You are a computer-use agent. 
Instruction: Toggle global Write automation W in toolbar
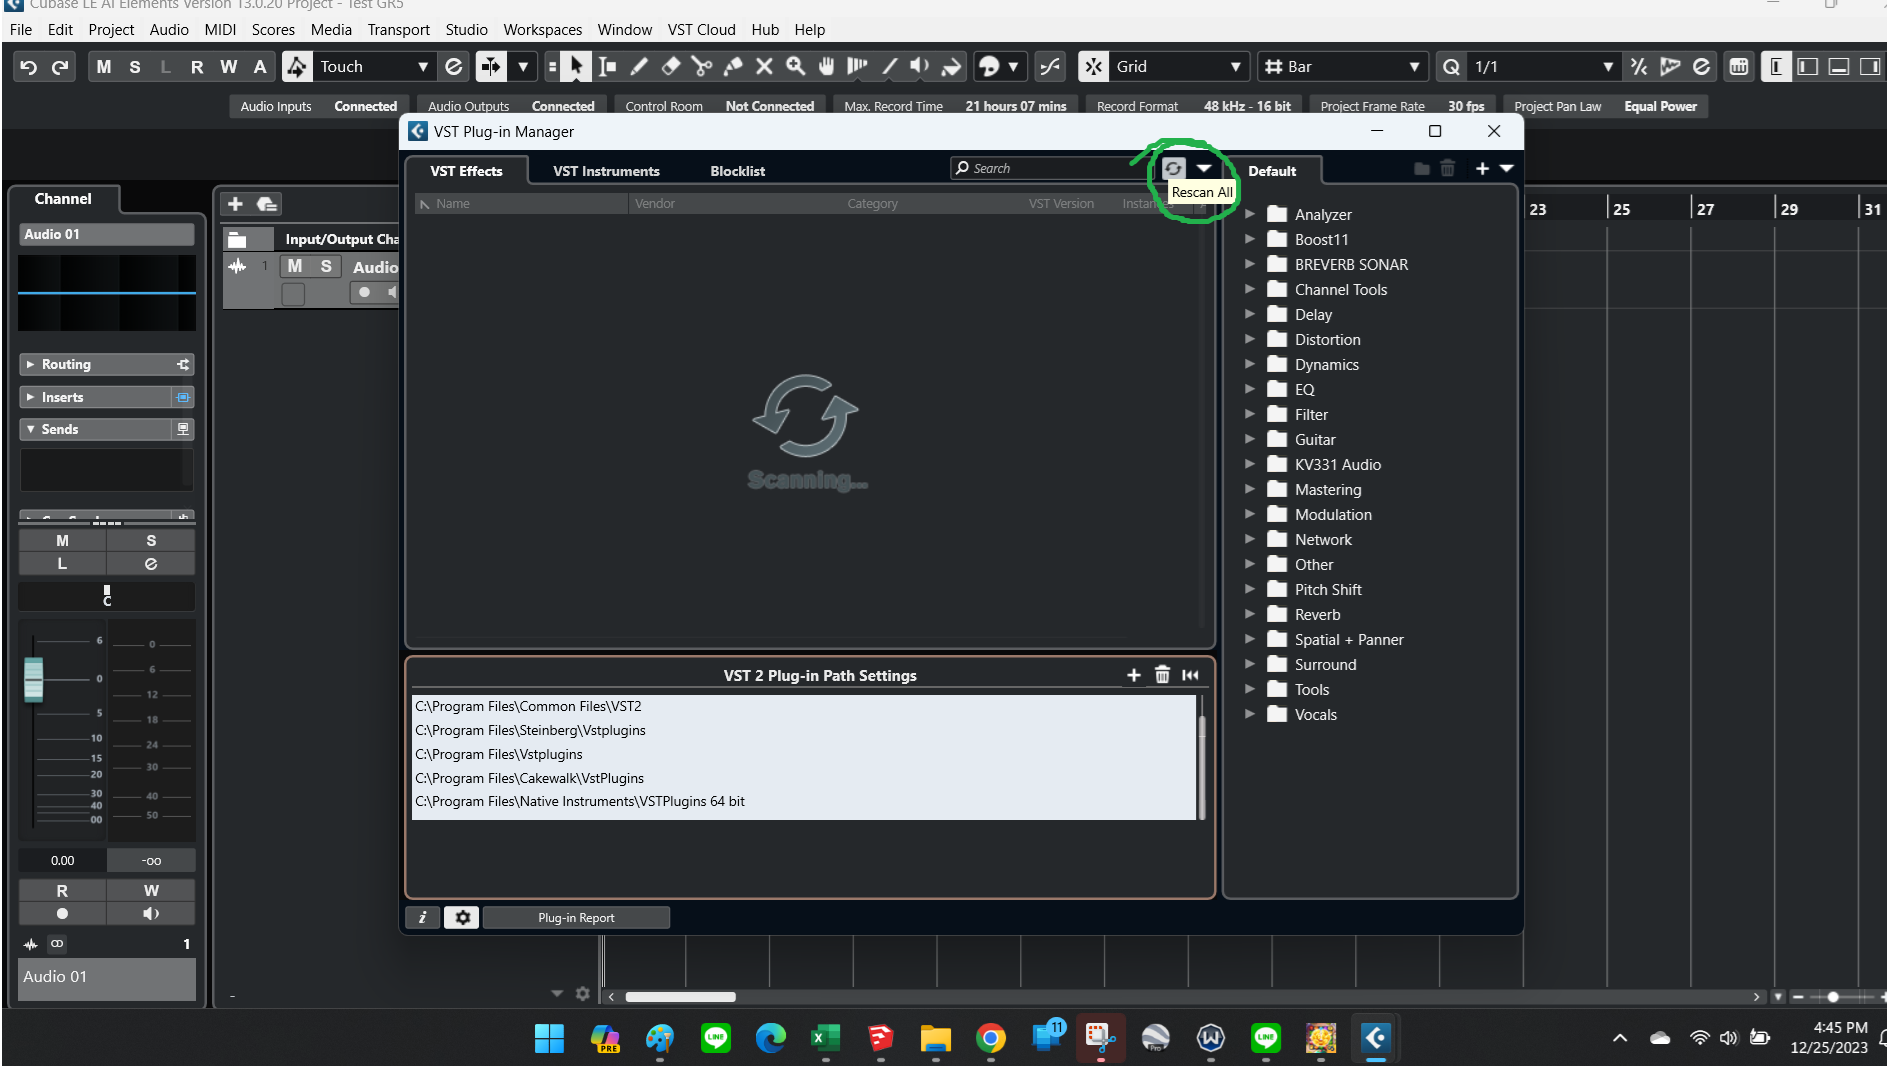(229, 67)
